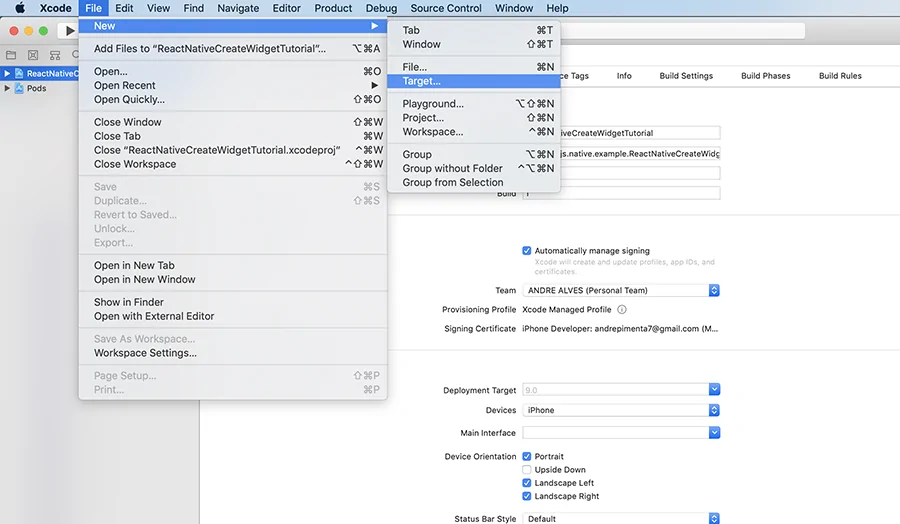The image size is (900, 524).
Task: Choose Open in New Tab
Action: click(x=232, y=266)
